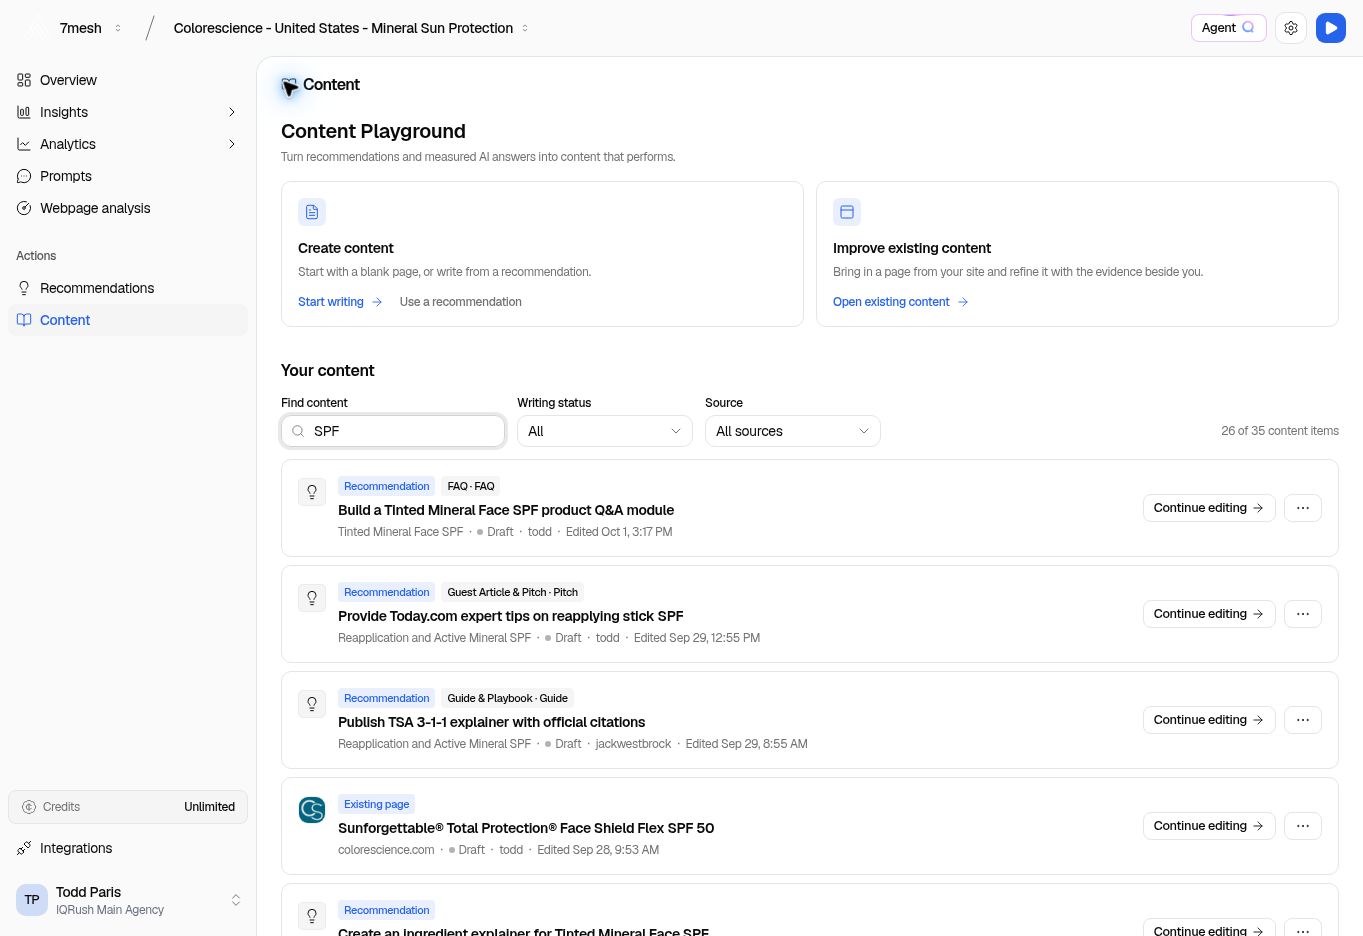The image size is (1363, 936).
Task: Open Prompts in the sidebar
Action: (x=128, y=176)
